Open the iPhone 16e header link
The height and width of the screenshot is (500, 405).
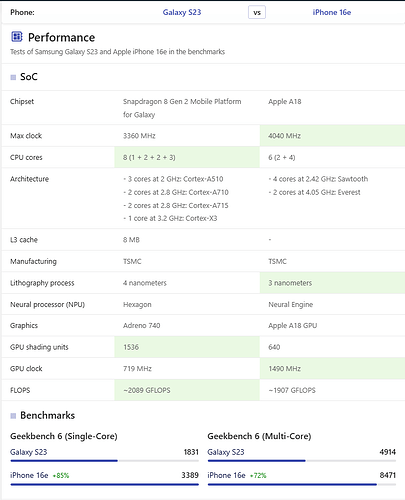point(332,12)
